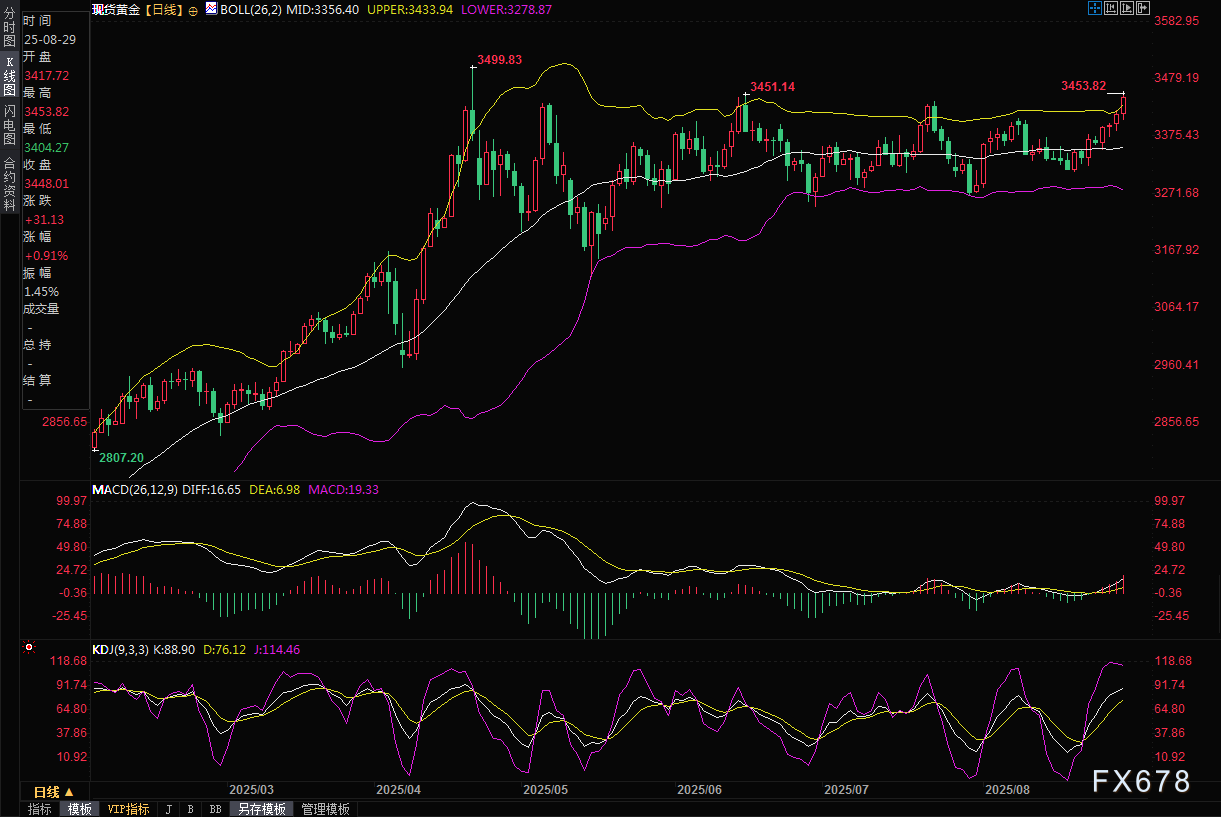Open the 闪电图 side tab
This screenshot has height=817, width=1221.
click(9, 125)
